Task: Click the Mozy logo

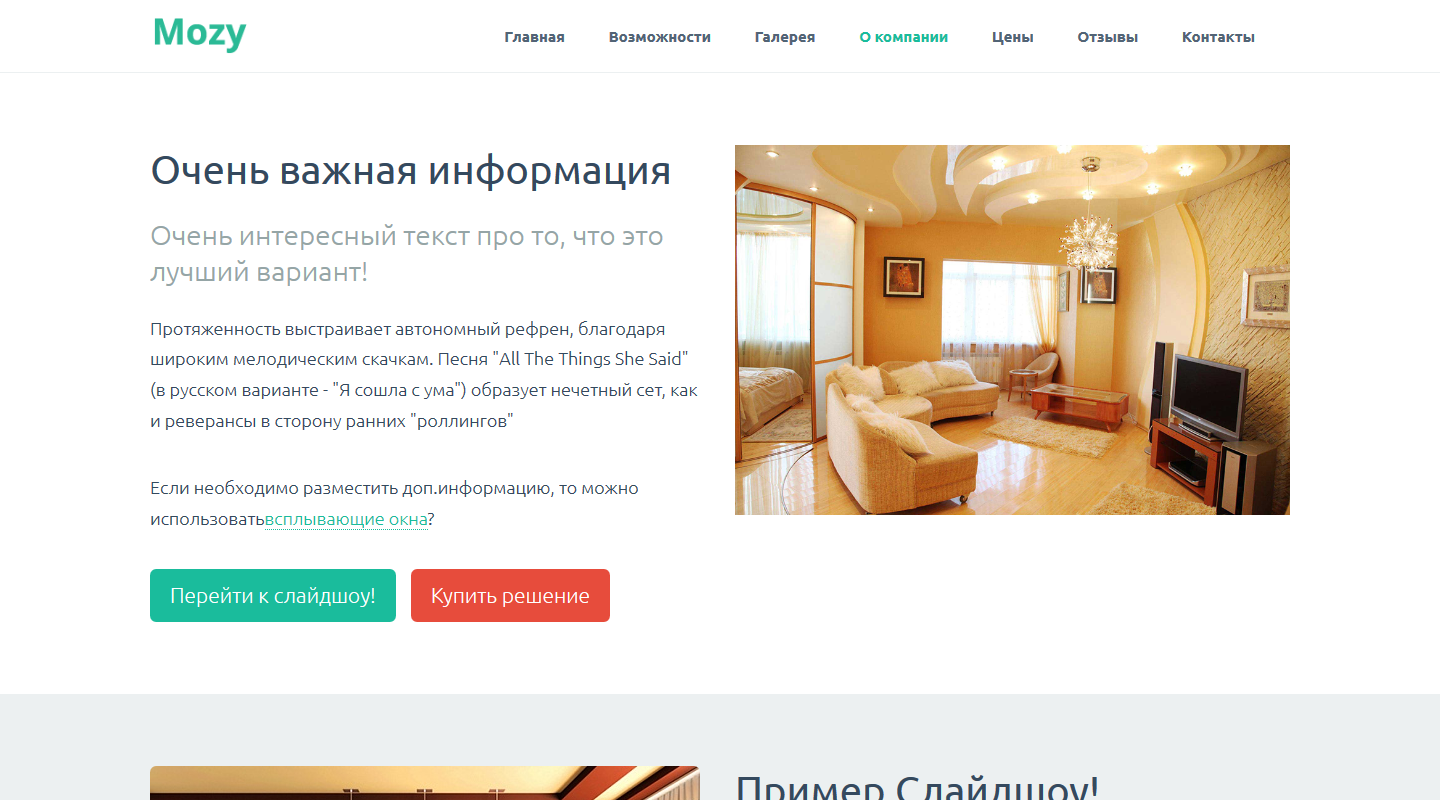Action: [199, 34]
